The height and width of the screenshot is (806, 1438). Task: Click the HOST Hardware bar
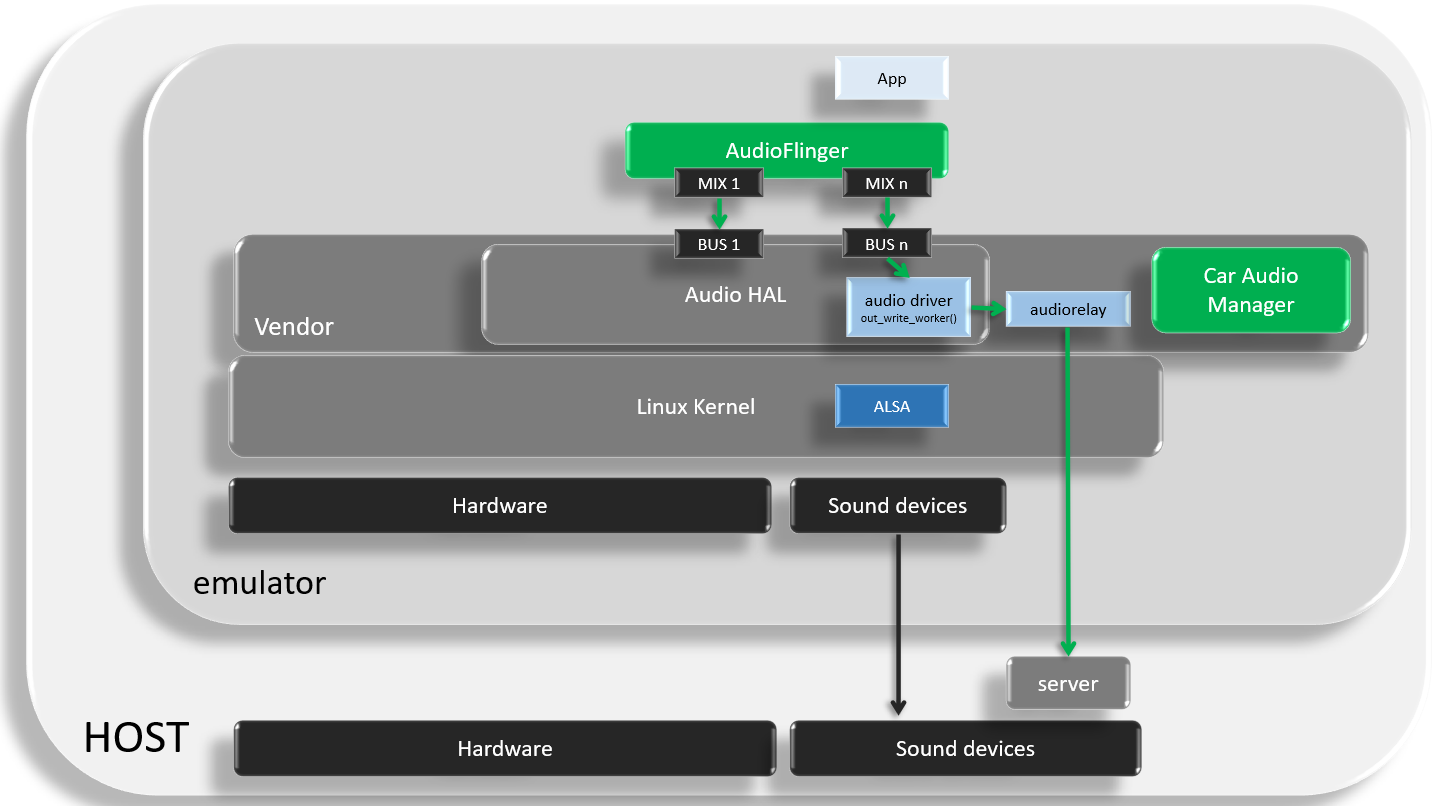coord(505,748)
